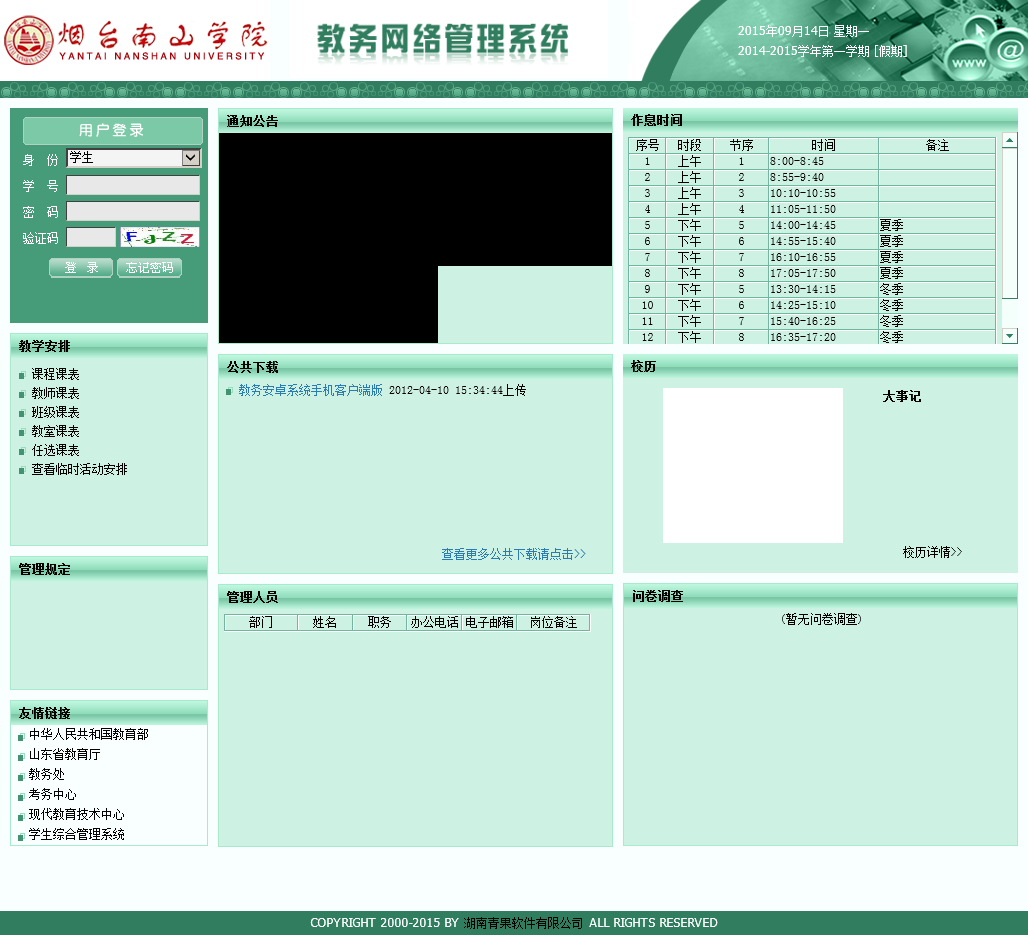The height and width of the screenshot is (935, 1028).
Task: Click the 忘记密码 forgot password button
Action: point(149,268)
